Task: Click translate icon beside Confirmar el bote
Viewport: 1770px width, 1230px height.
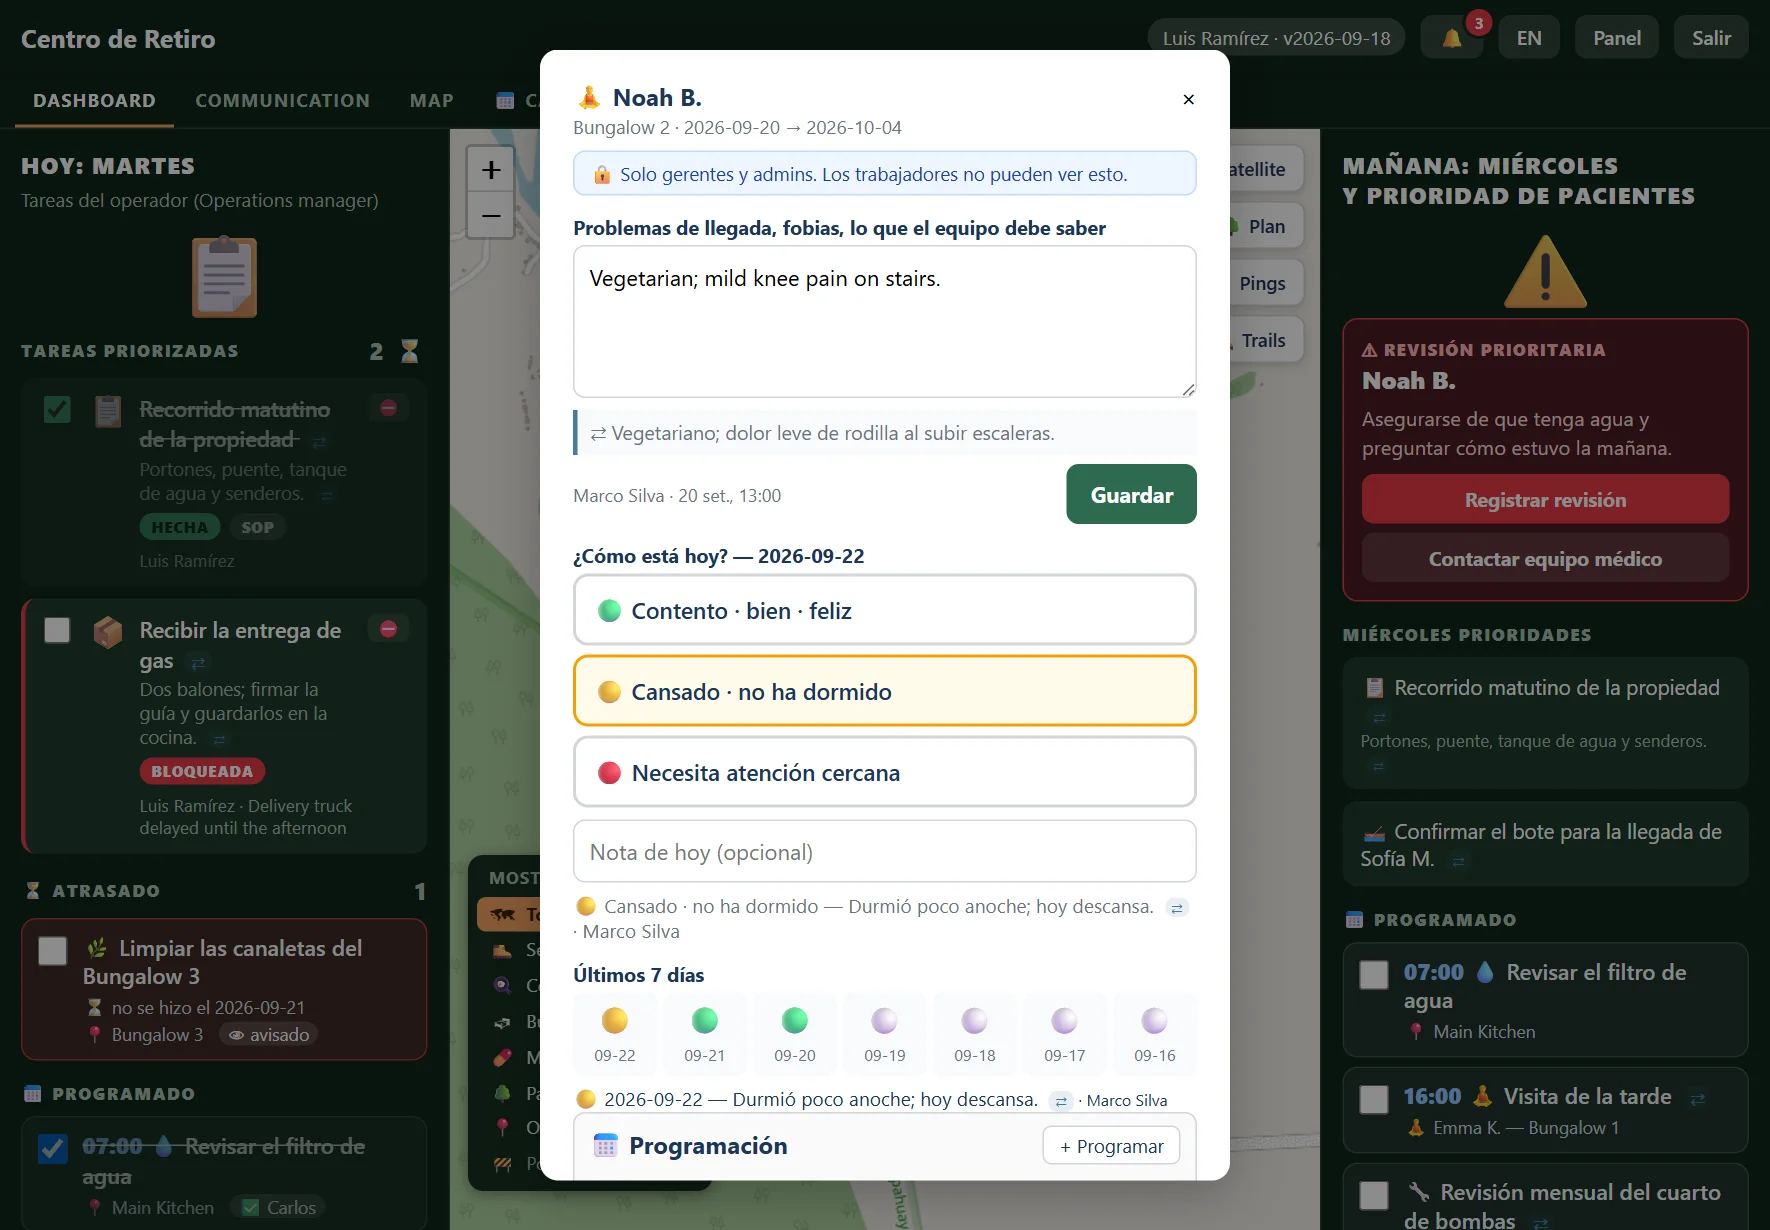Action: (x=1458, y=861)
